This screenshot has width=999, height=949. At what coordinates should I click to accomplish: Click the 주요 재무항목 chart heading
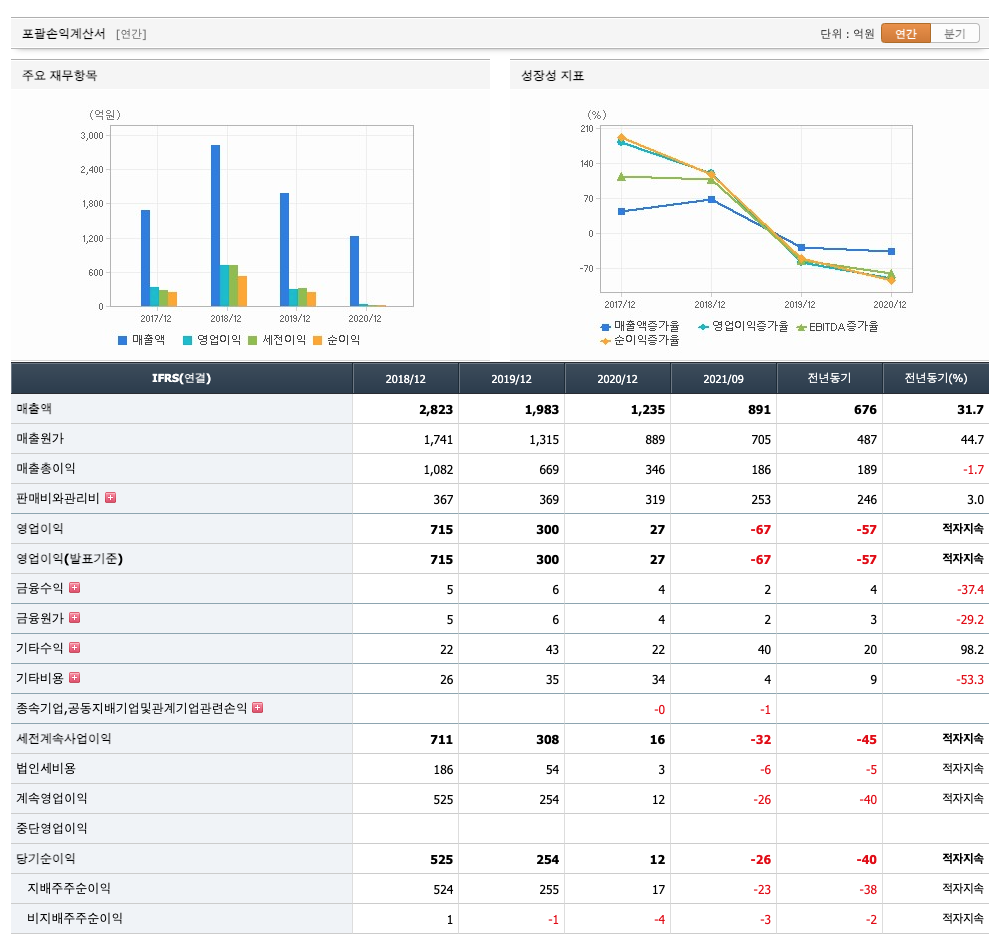click(60, 75)
